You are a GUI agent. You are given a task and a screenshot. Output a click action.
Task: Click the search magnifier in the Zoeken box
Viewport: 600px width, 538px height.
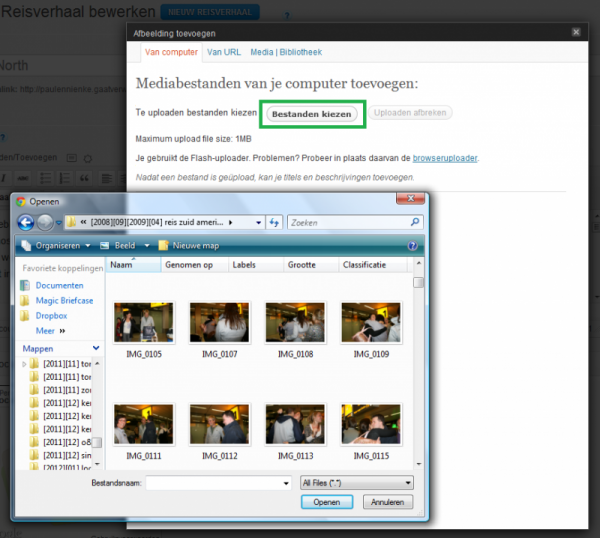tap(415, 222)
